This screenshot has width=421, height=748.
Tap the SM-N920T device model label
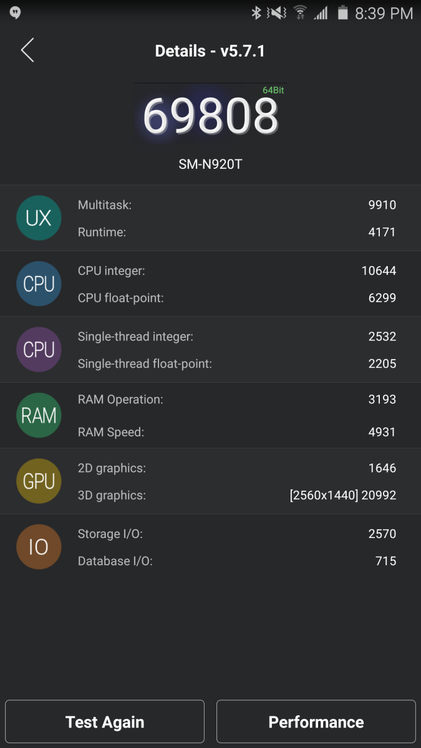click(210, 165)
